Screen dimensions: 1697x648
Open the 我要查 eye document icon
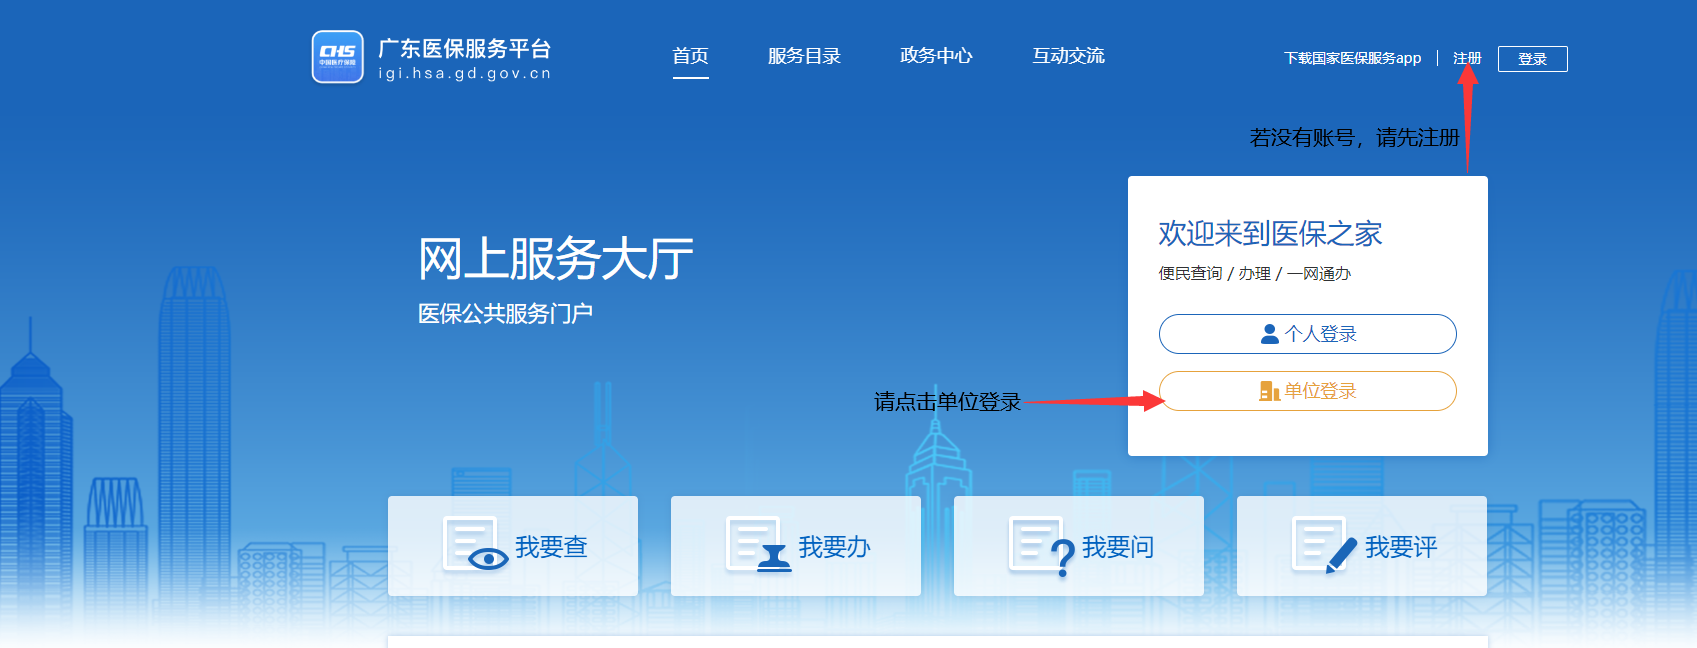point(474,545)
